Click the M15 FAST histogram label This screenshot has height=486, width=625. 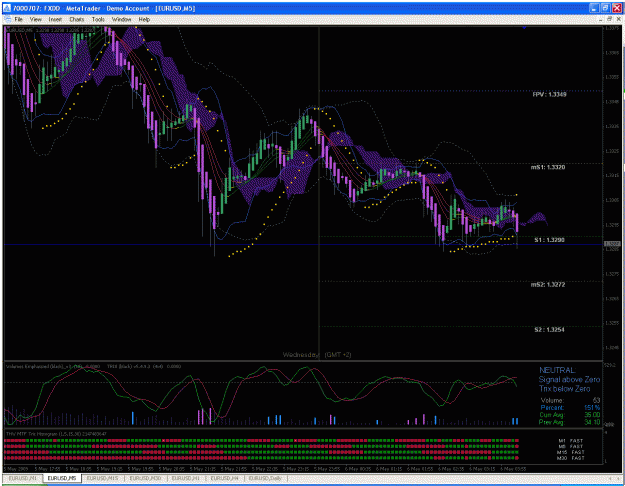click(570, 453)
